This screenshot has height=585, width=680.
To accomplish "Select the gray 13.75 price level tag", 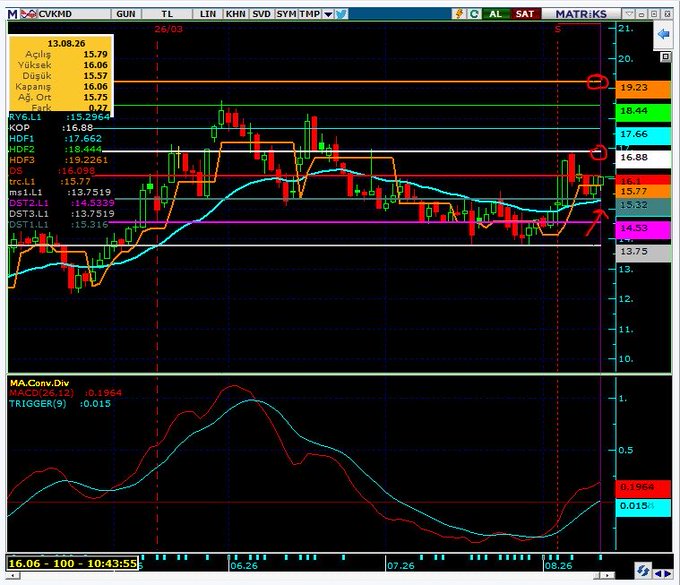I will [x=643, y=252].
